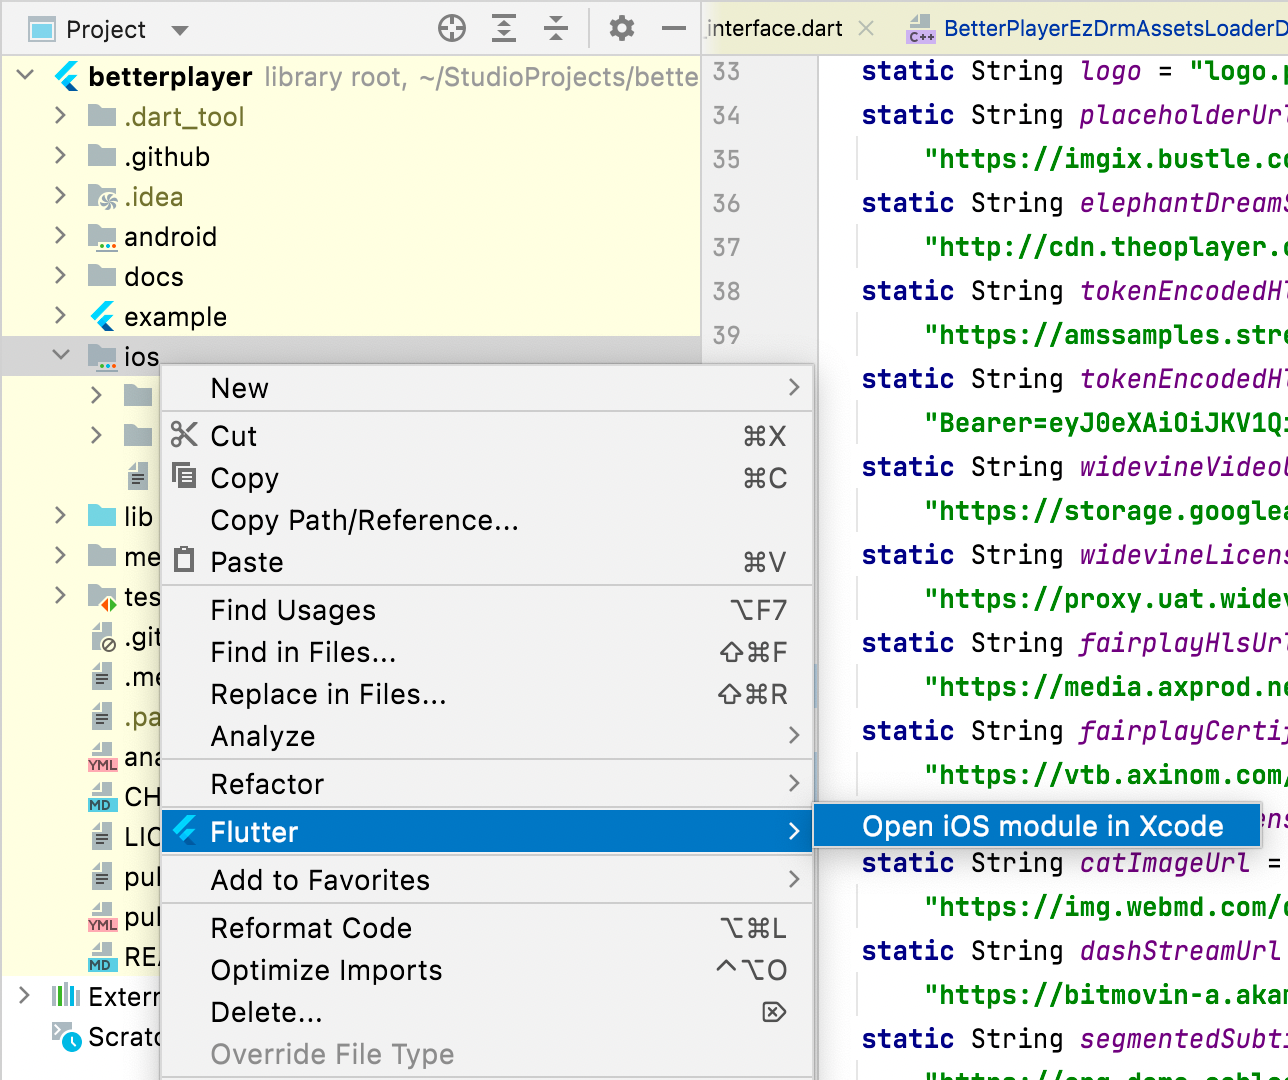Click the Select Opened File crosshair icon
Screen dimensions: 1288x1080
click(452, 28)
